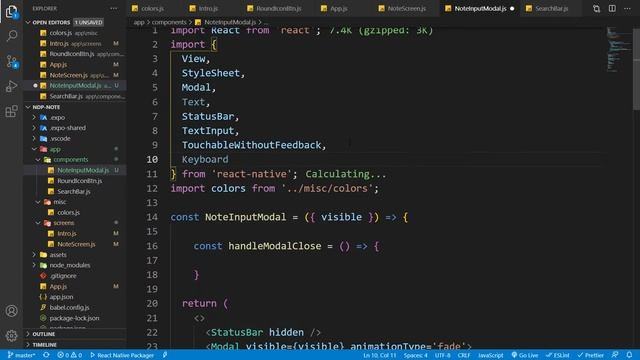Open RoundIconBtn.js in components tree
Viewport: 640px width, 360px height.
click(x=80, y=181)
